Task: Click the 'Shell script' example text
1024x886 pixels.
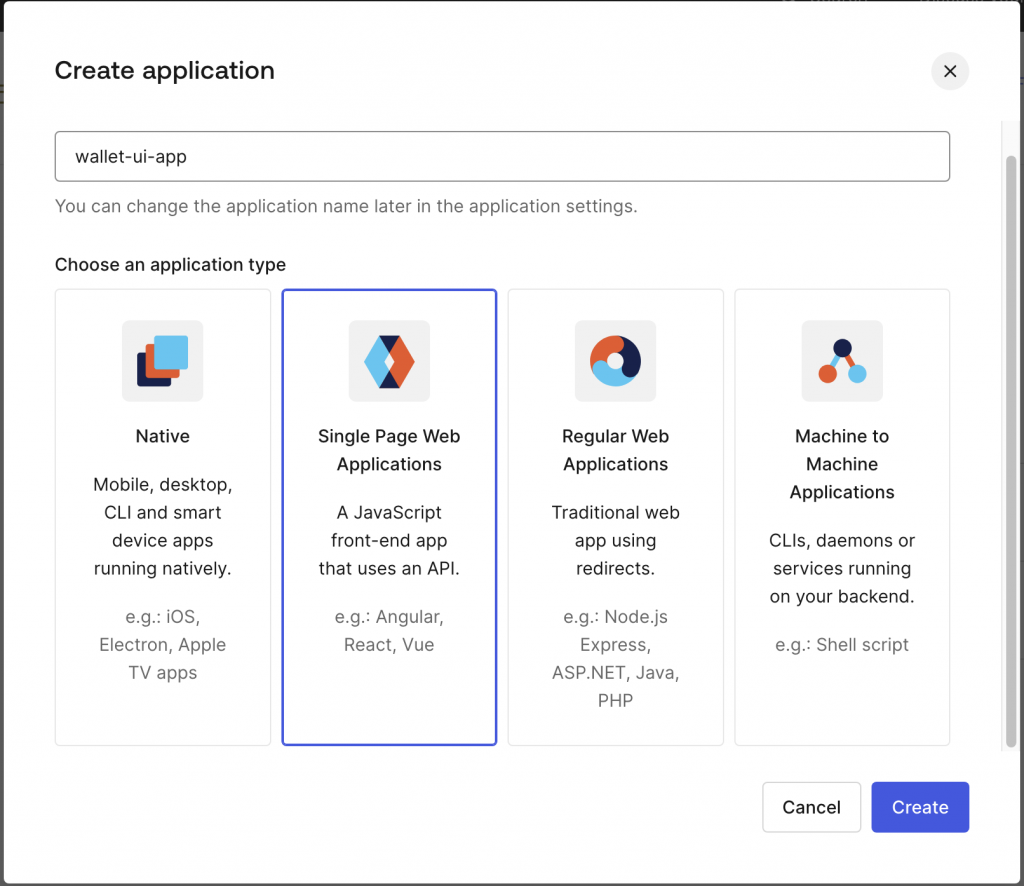Action: tap(842, 645)
